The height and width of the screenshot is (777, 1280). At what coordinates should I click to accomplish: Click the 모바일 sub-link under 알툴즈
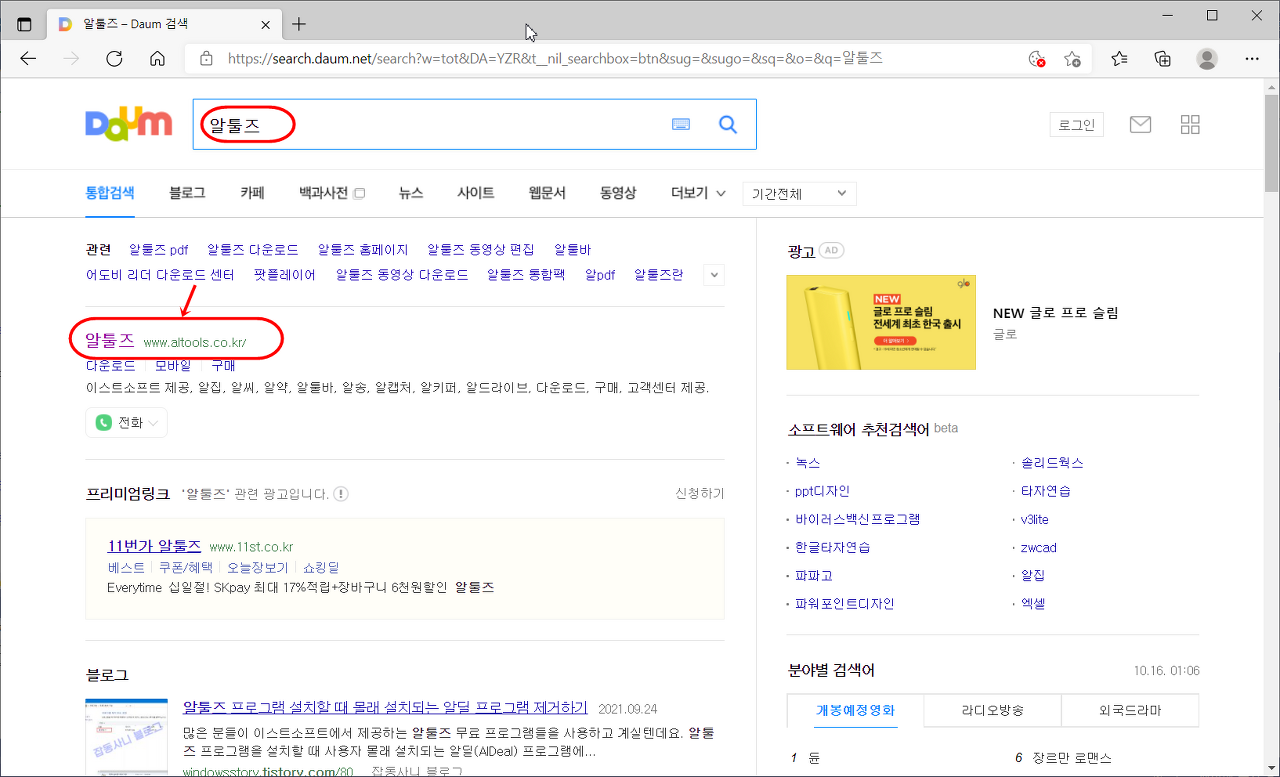(x=172, y=366)
